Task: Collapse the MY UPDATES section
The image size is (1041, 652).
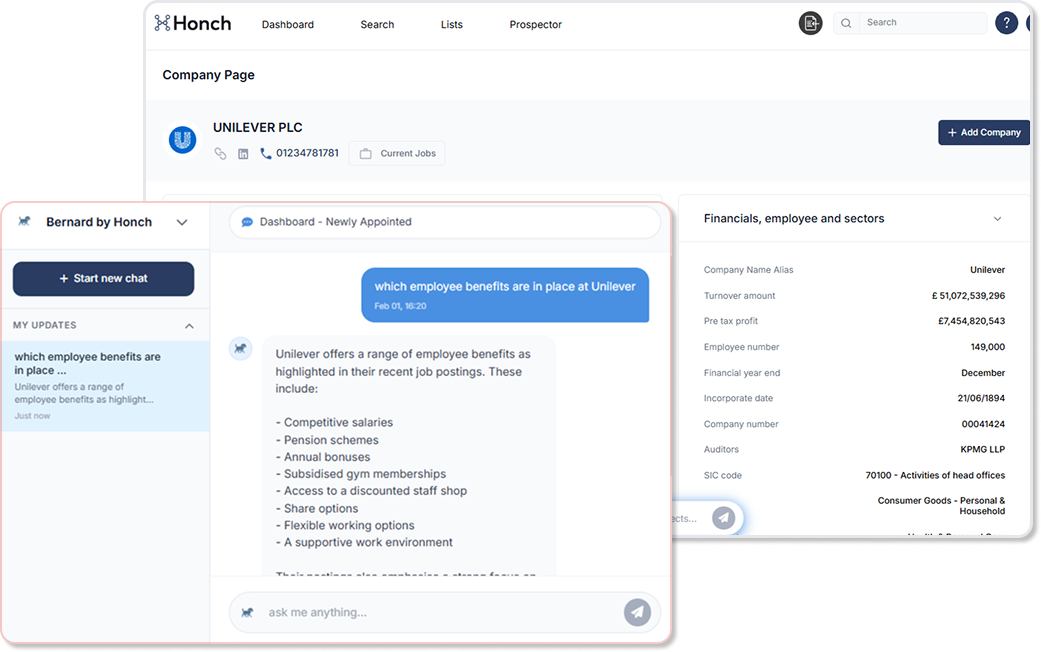Action: tap(189, 326)
